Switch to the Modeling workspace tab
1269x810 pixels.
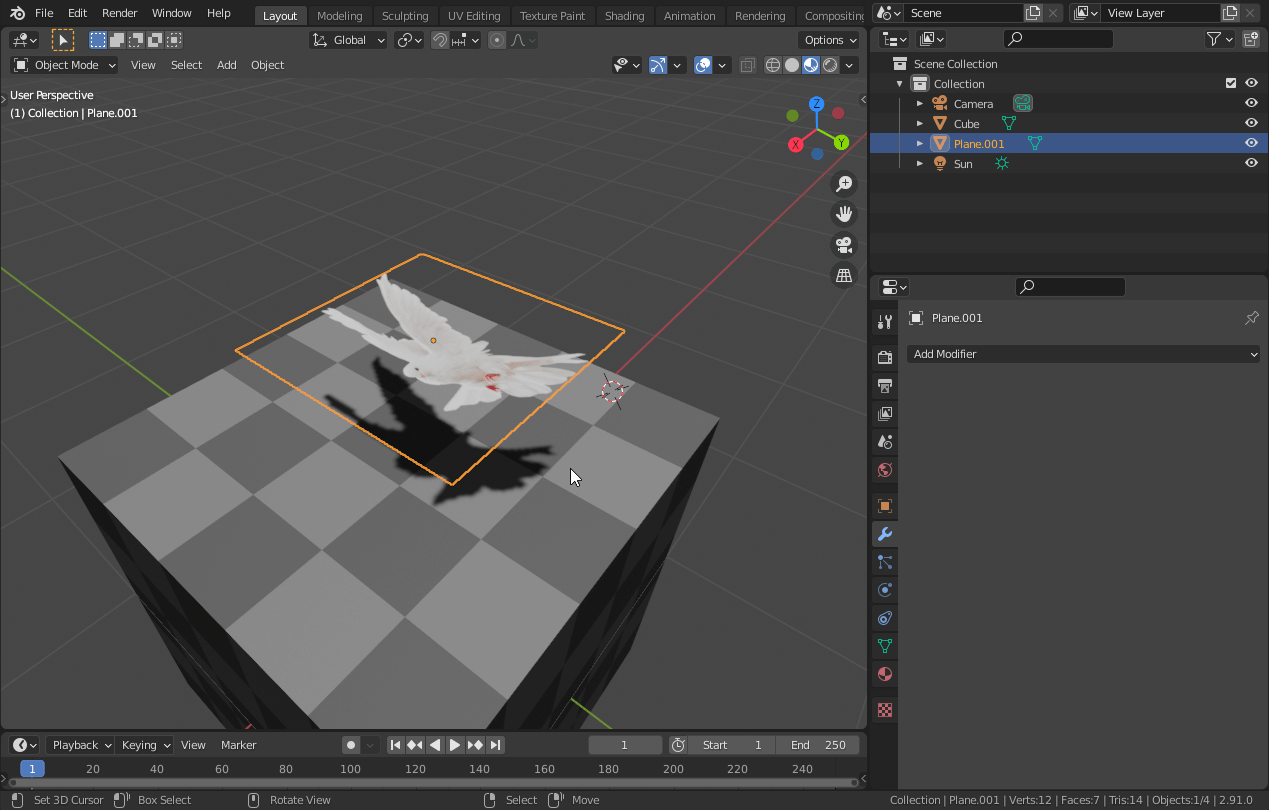click(339, 15)
